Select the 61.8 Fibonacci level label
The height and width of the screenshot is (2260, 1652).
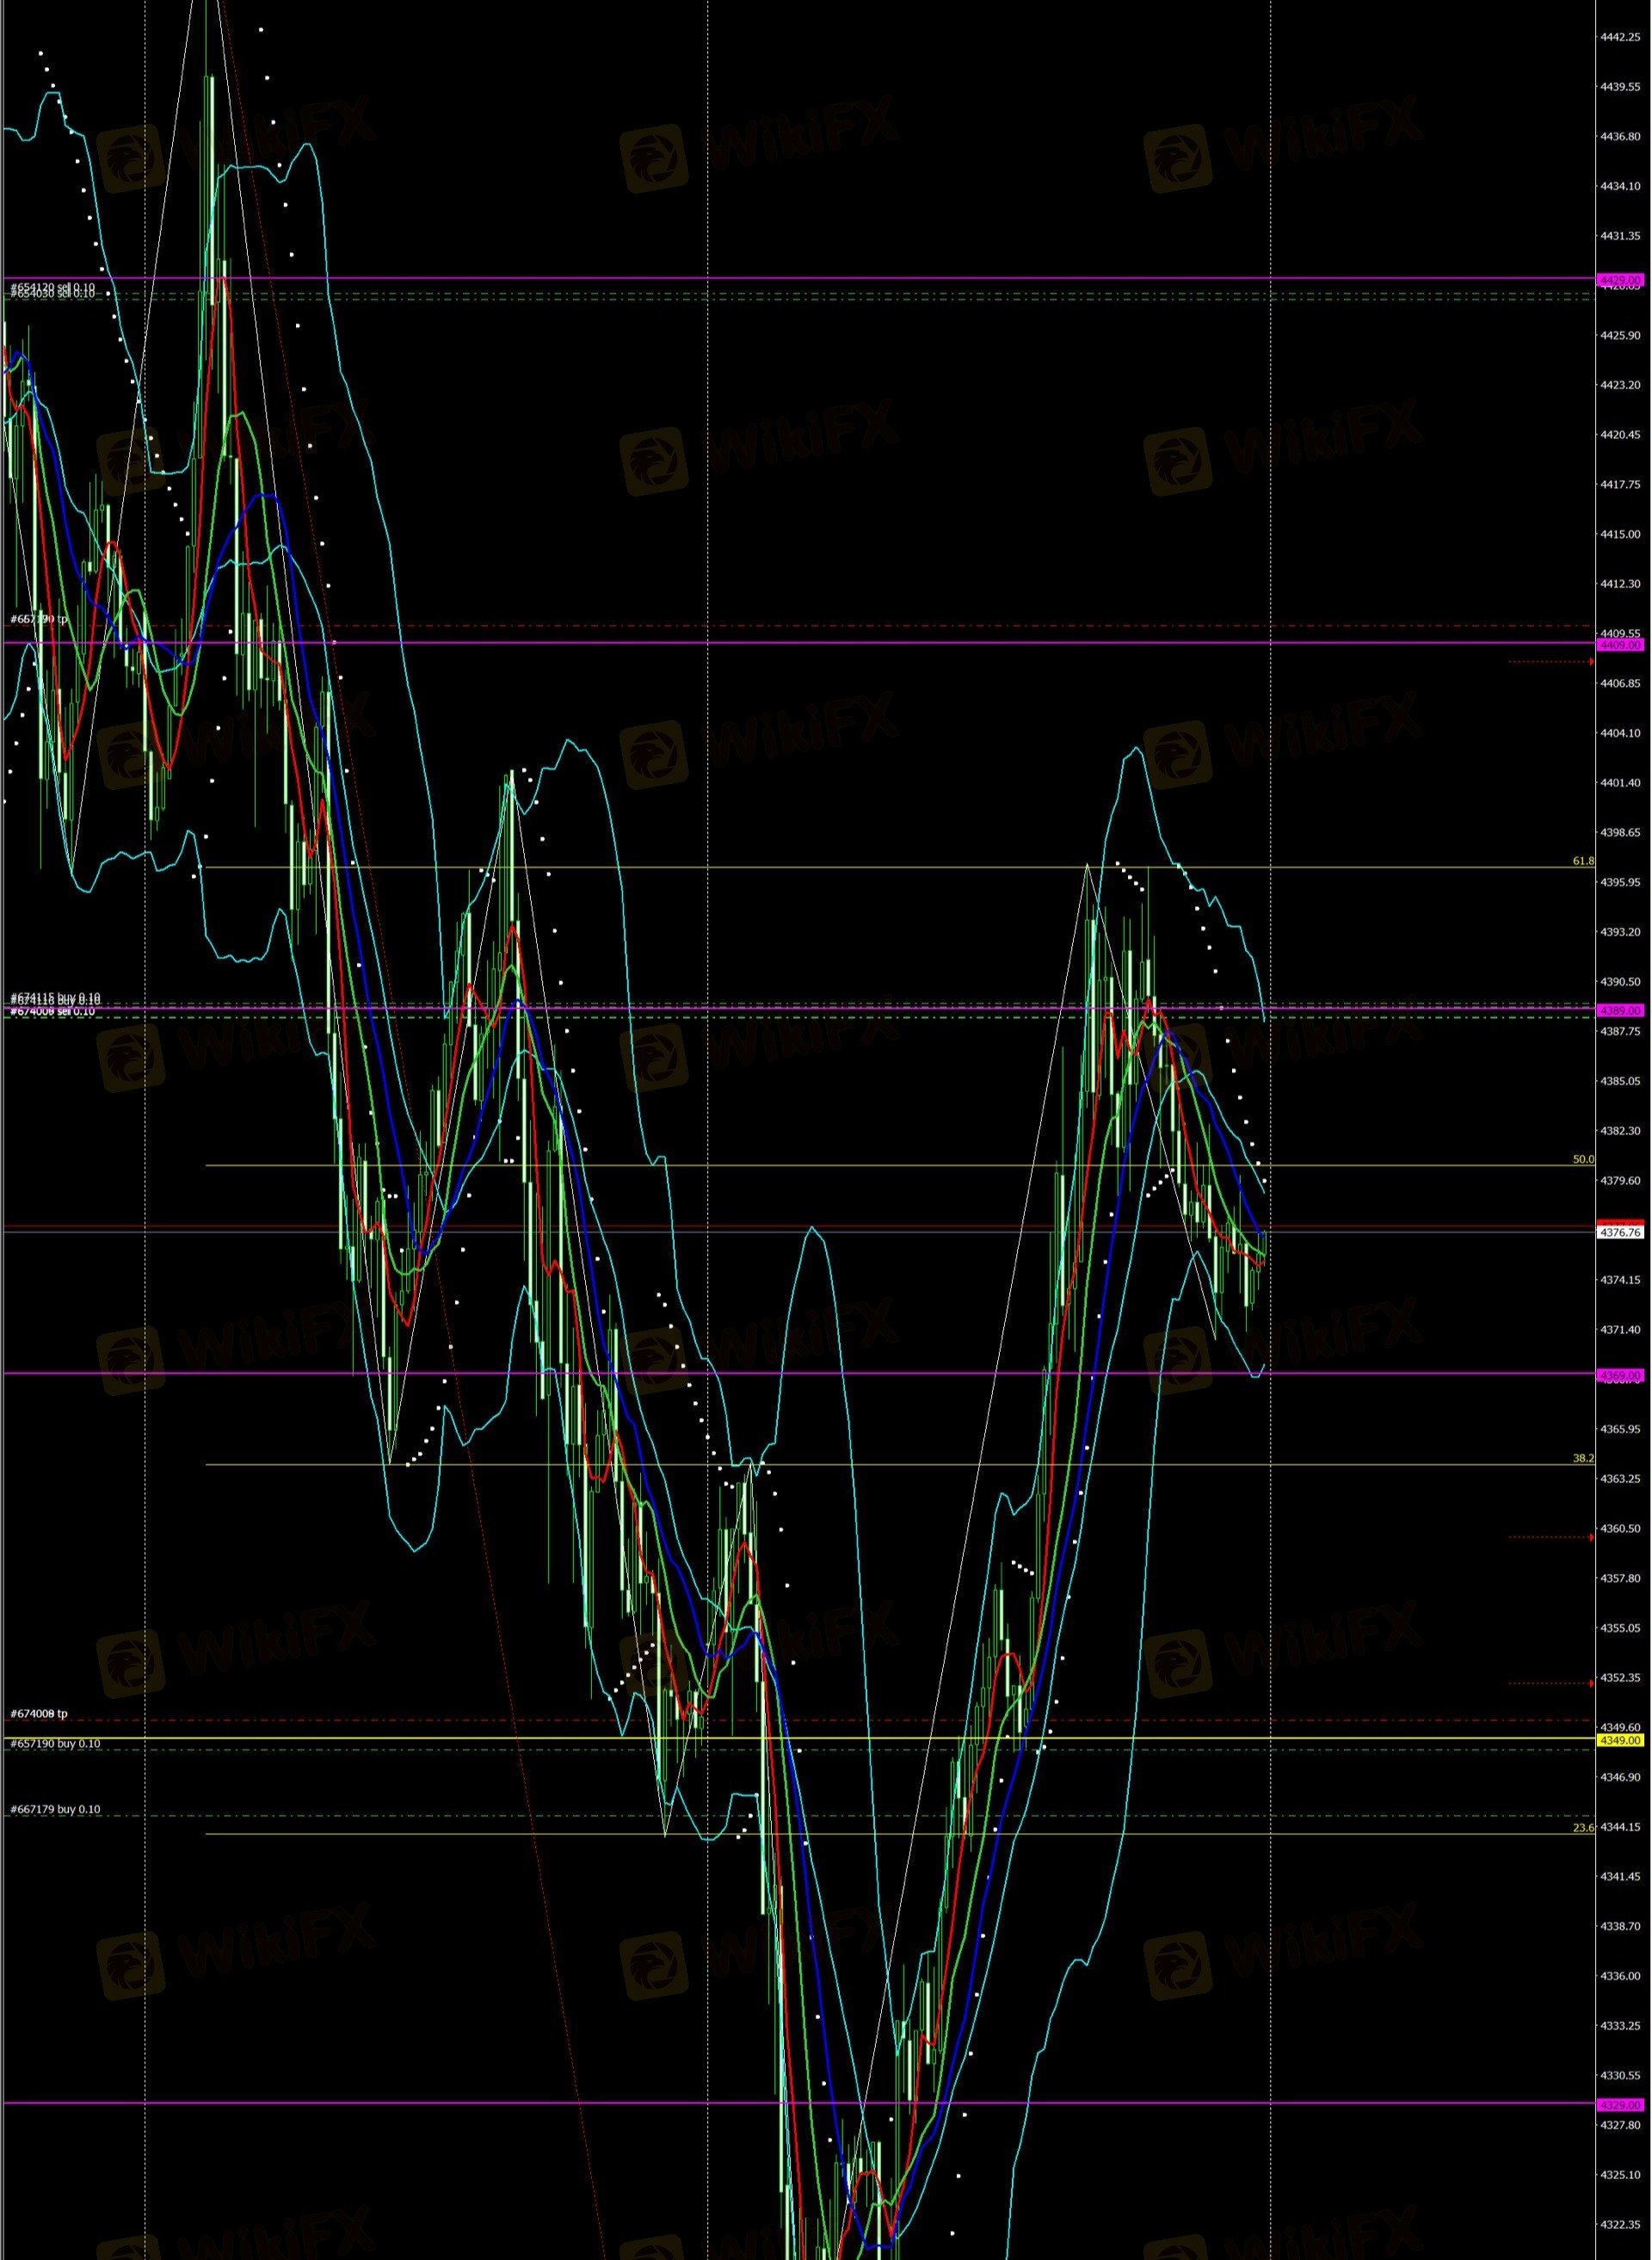1583,860
